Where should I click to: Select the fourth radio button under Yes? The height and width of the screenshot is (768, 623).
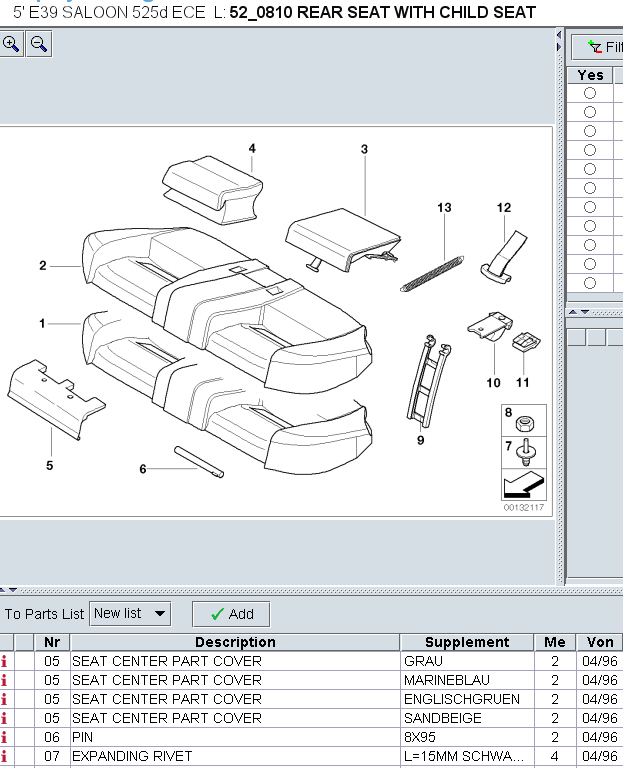tap(590, 150)
